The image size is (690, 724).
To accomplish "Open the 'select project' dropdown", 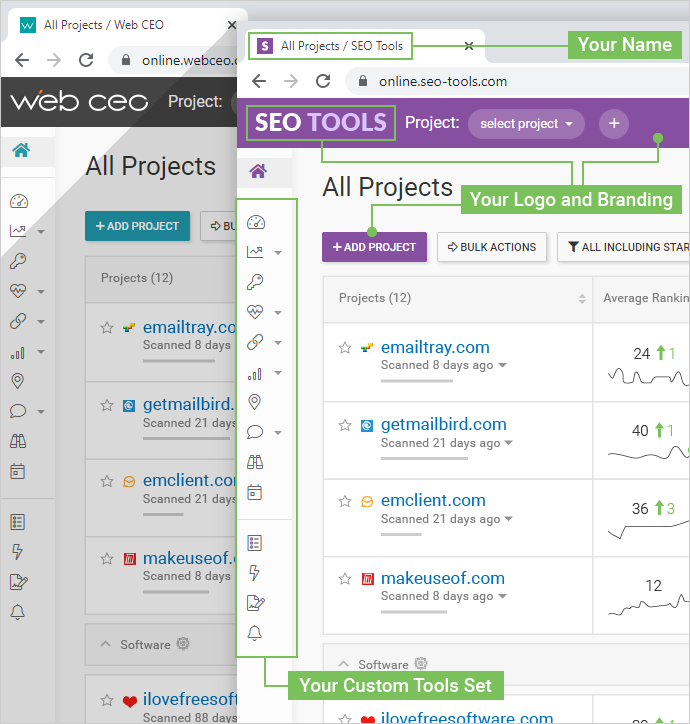I will click(x=526, y=124).
